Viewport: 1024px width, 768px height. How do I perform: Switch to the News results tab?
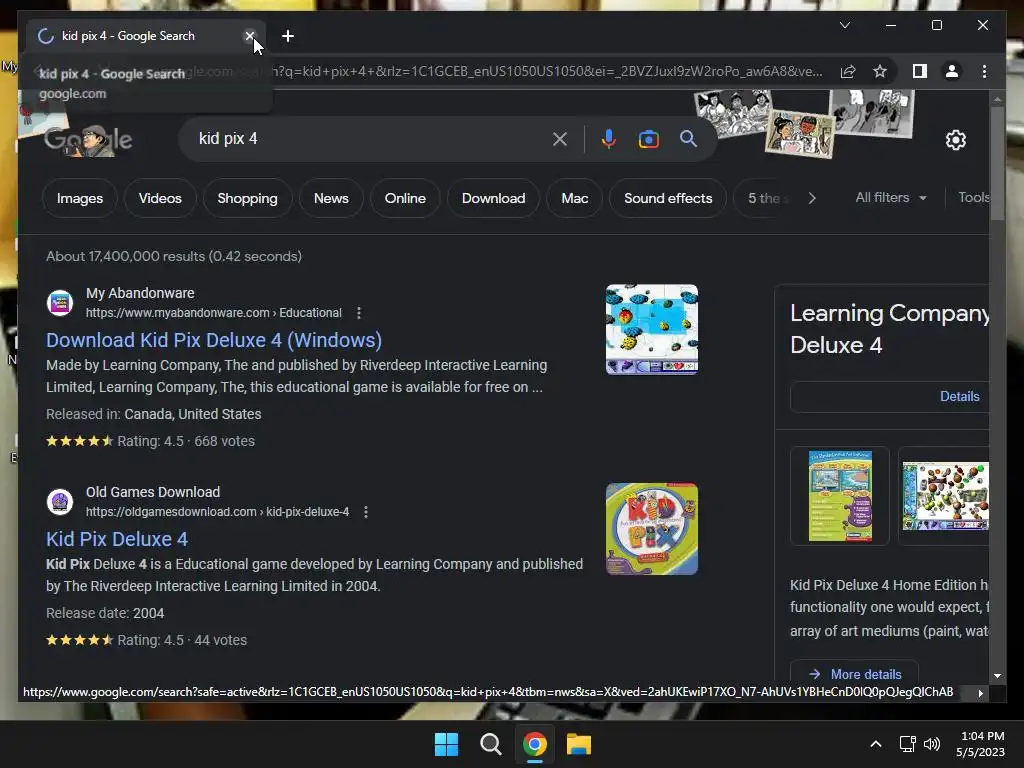331,198
